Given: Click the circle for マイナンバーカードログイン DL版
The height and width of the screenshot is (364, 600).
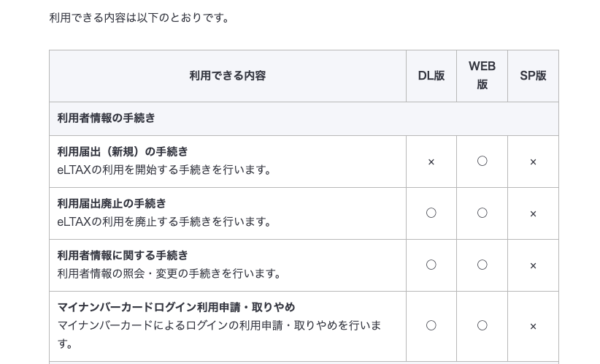Looking at the screenshot, I should pos(431,325).
